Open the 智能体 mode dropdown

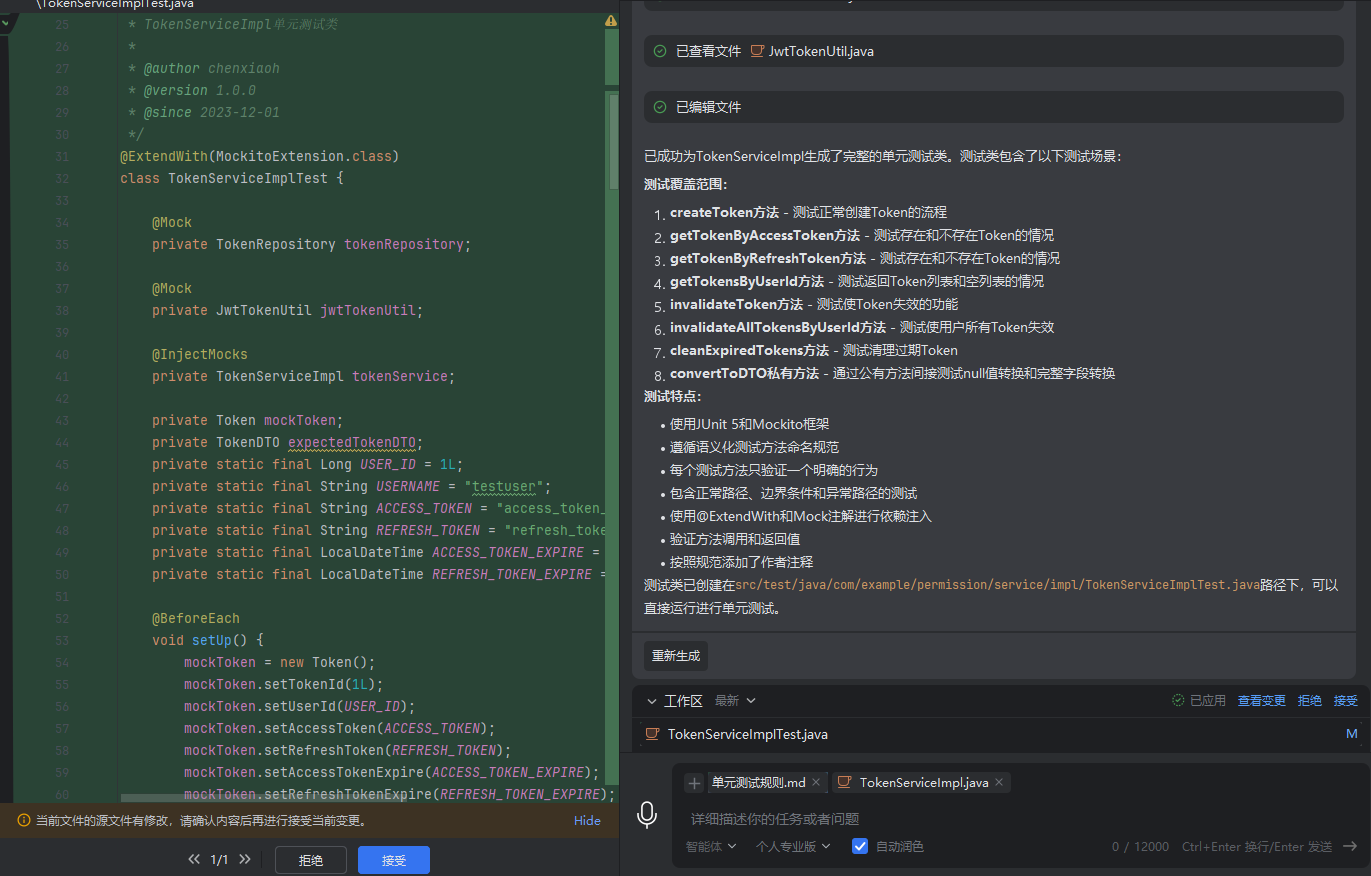[x=711, y=846]
